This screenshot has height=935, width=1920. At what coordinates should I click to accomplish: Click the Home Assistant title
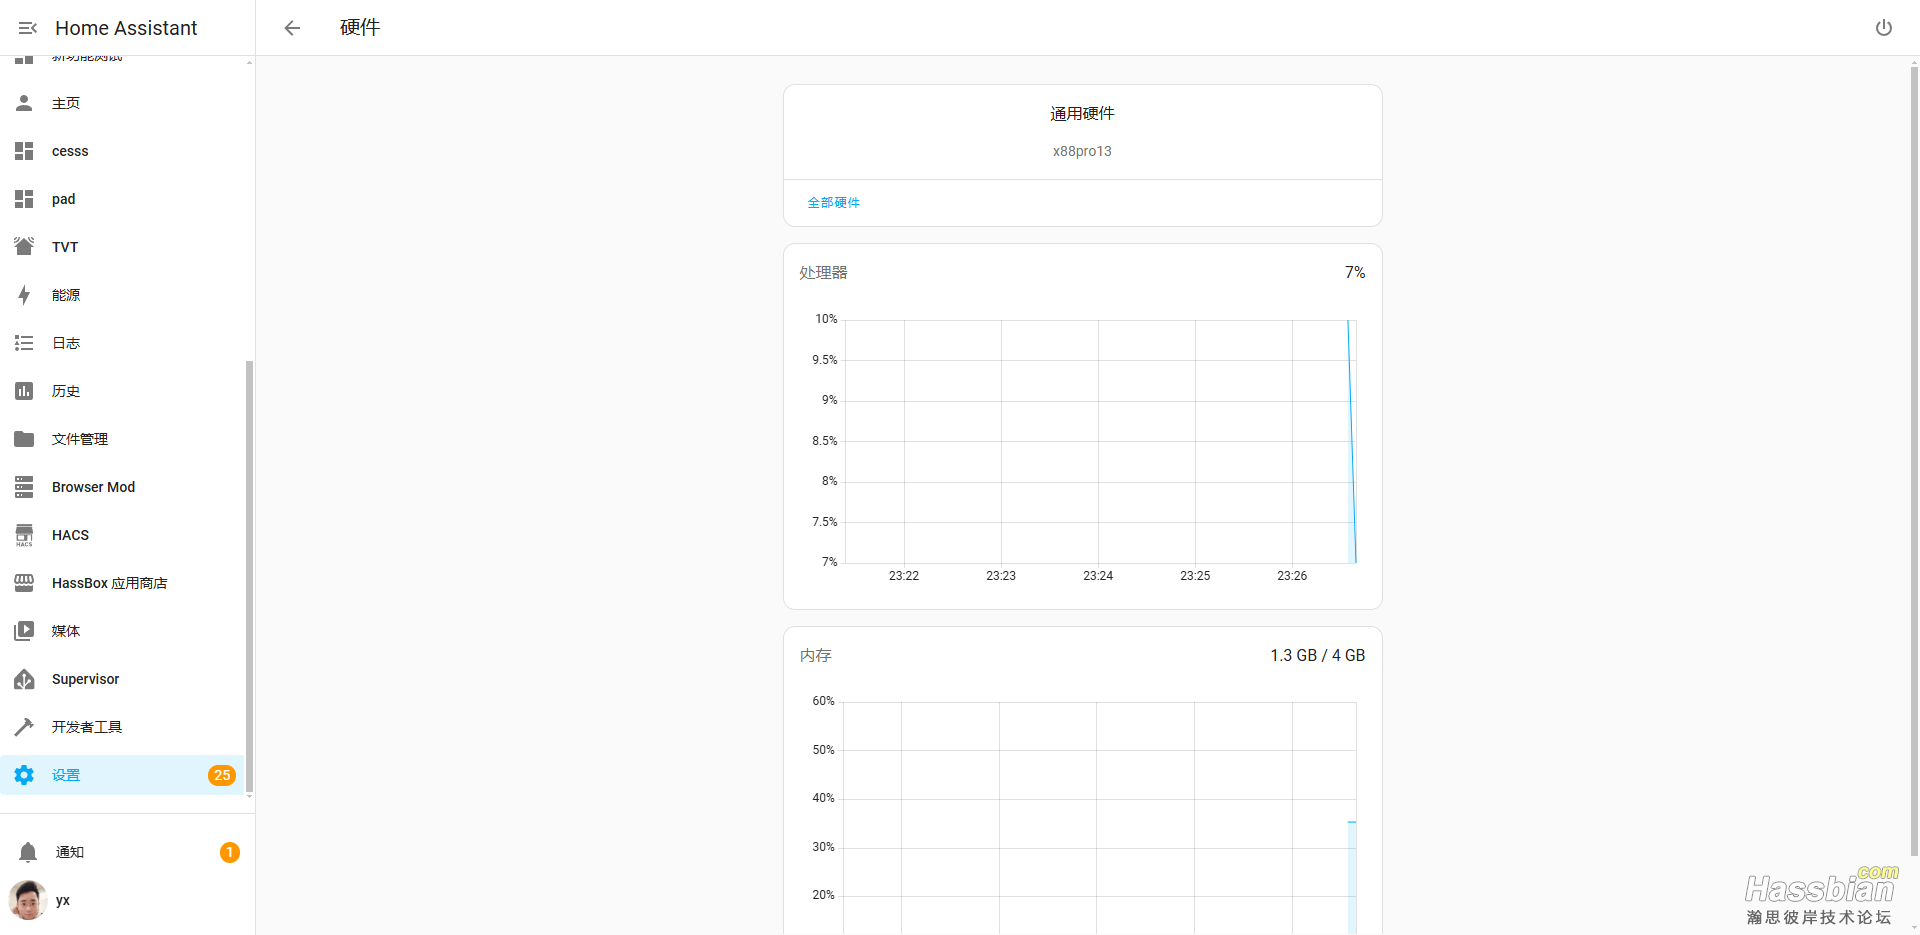pos(126,28)
